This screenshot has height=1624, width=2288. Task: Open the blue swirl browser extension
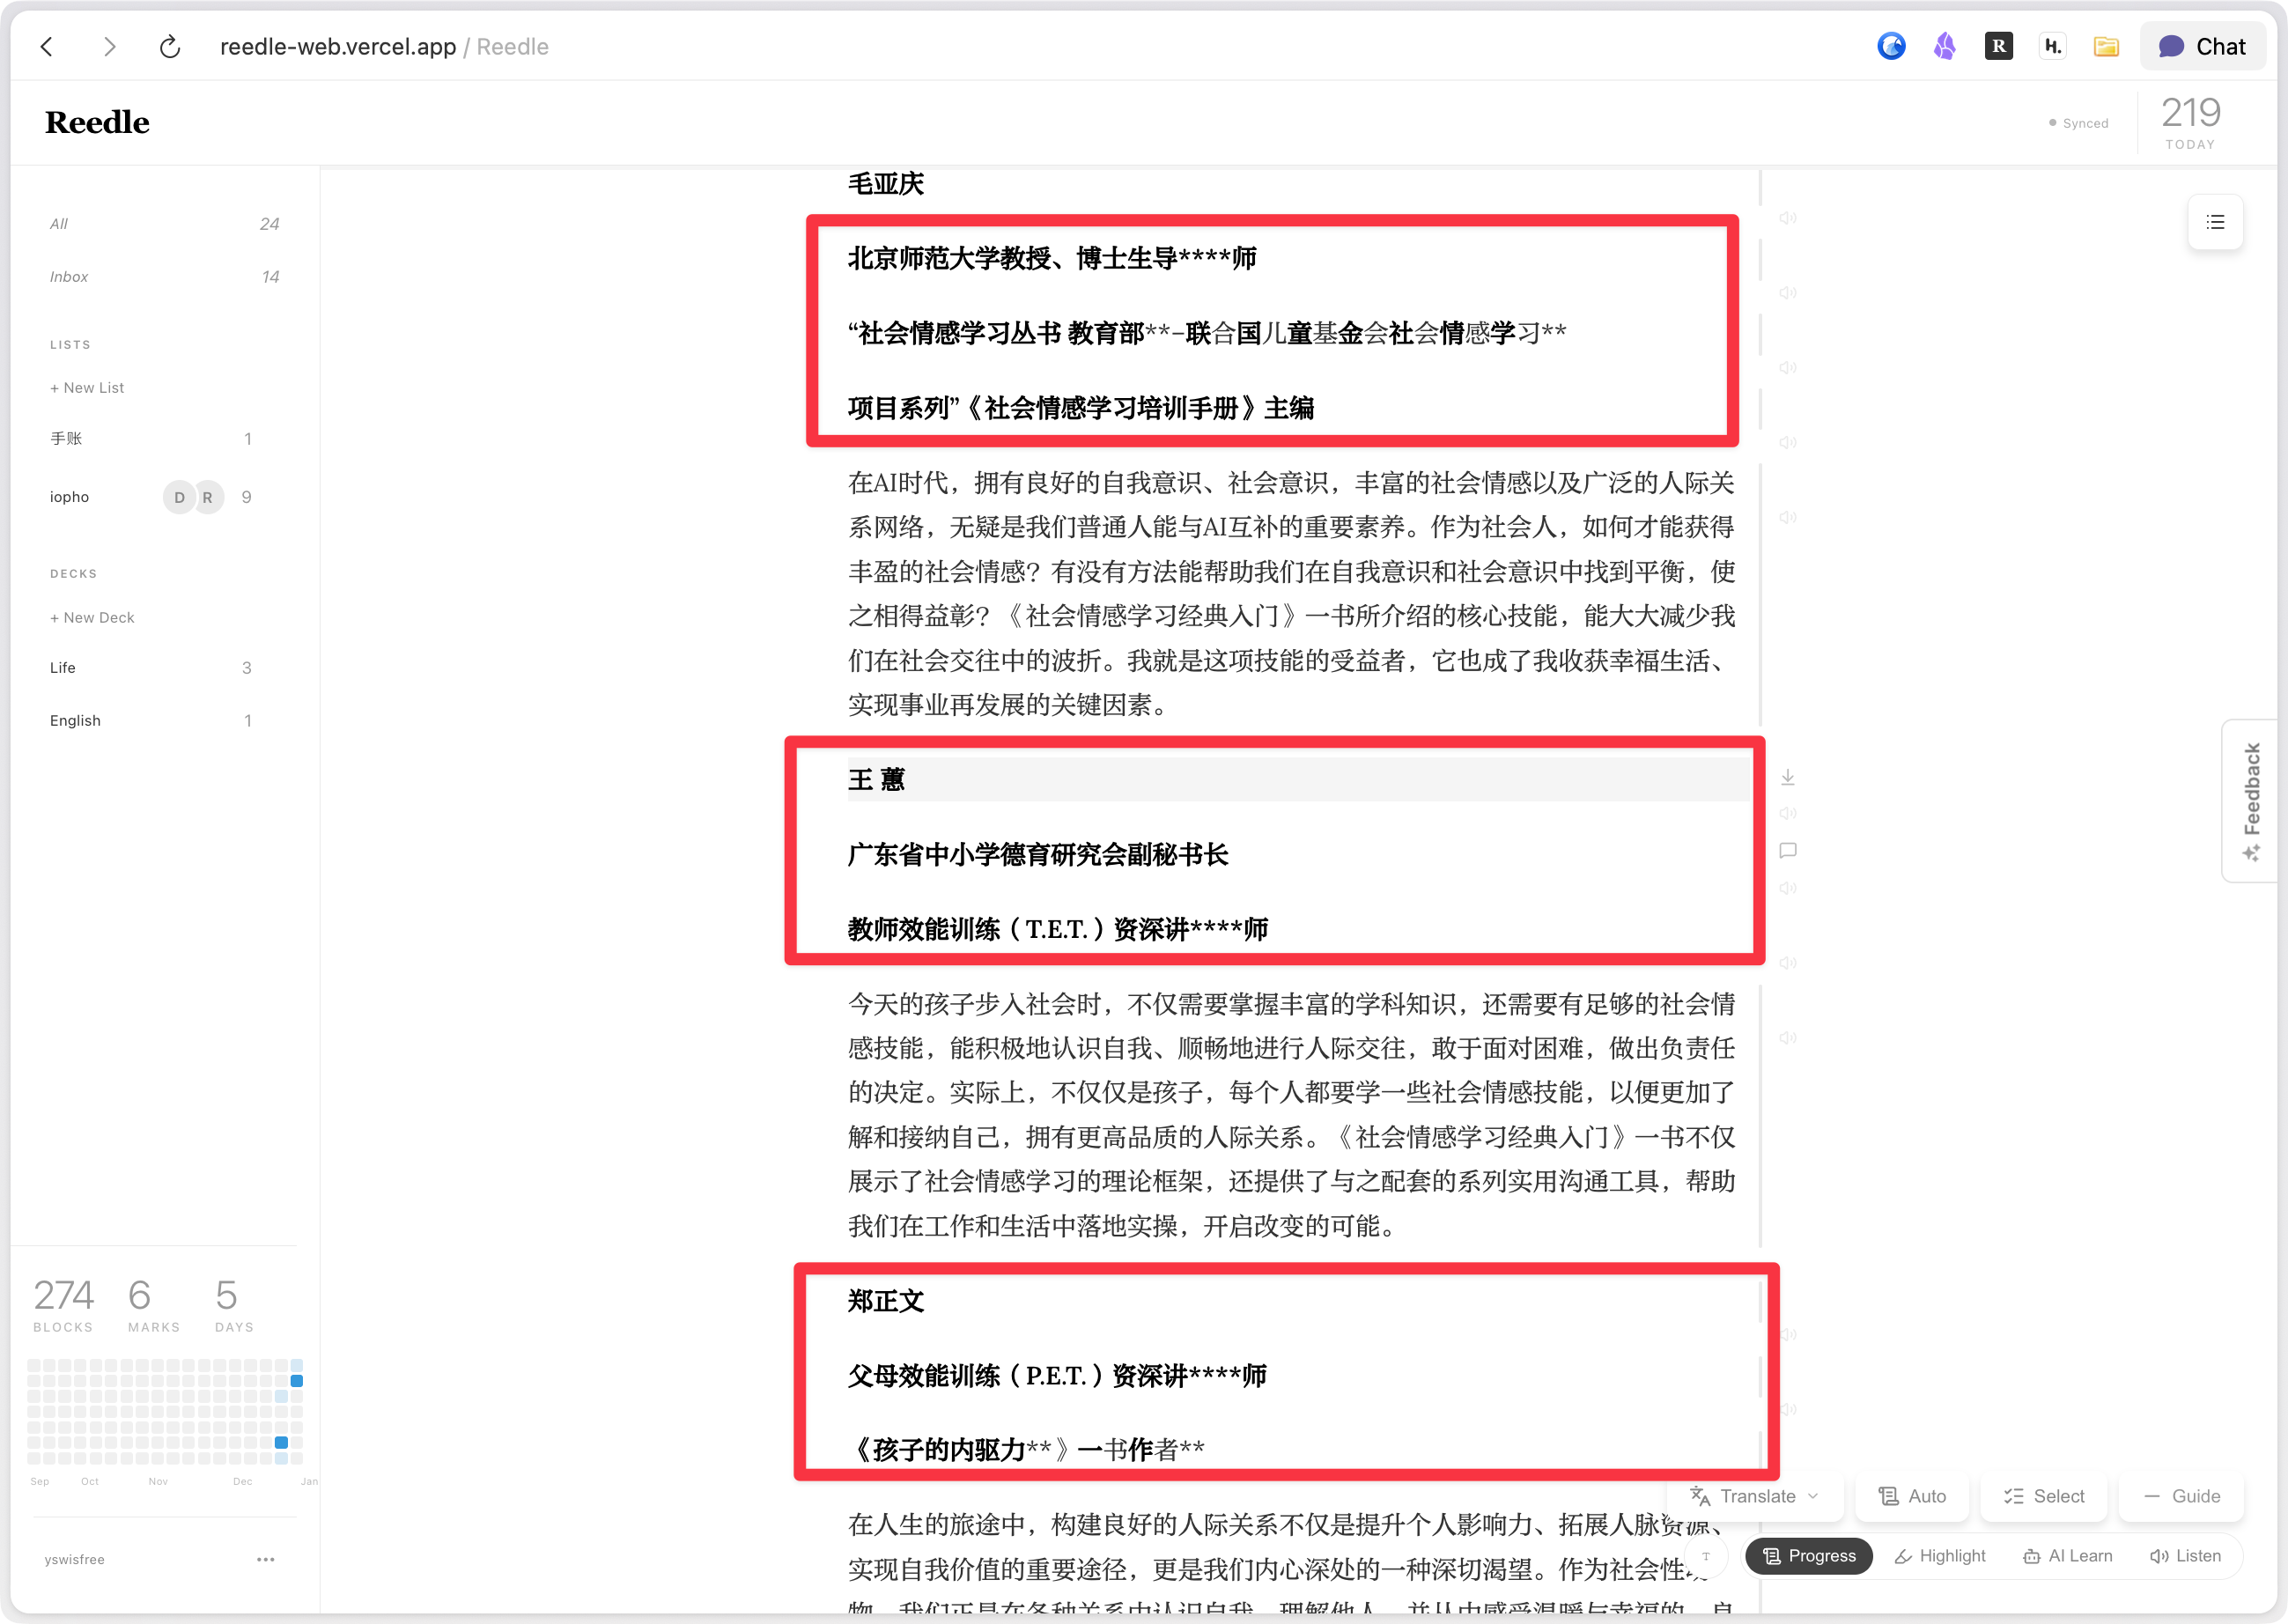1891,46
